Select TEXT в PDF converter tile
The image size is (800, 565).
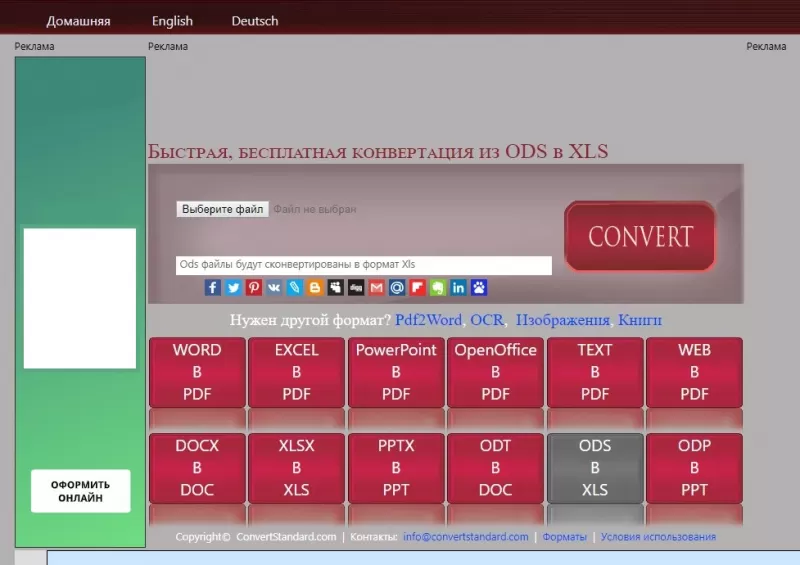[x=595, y=372]
